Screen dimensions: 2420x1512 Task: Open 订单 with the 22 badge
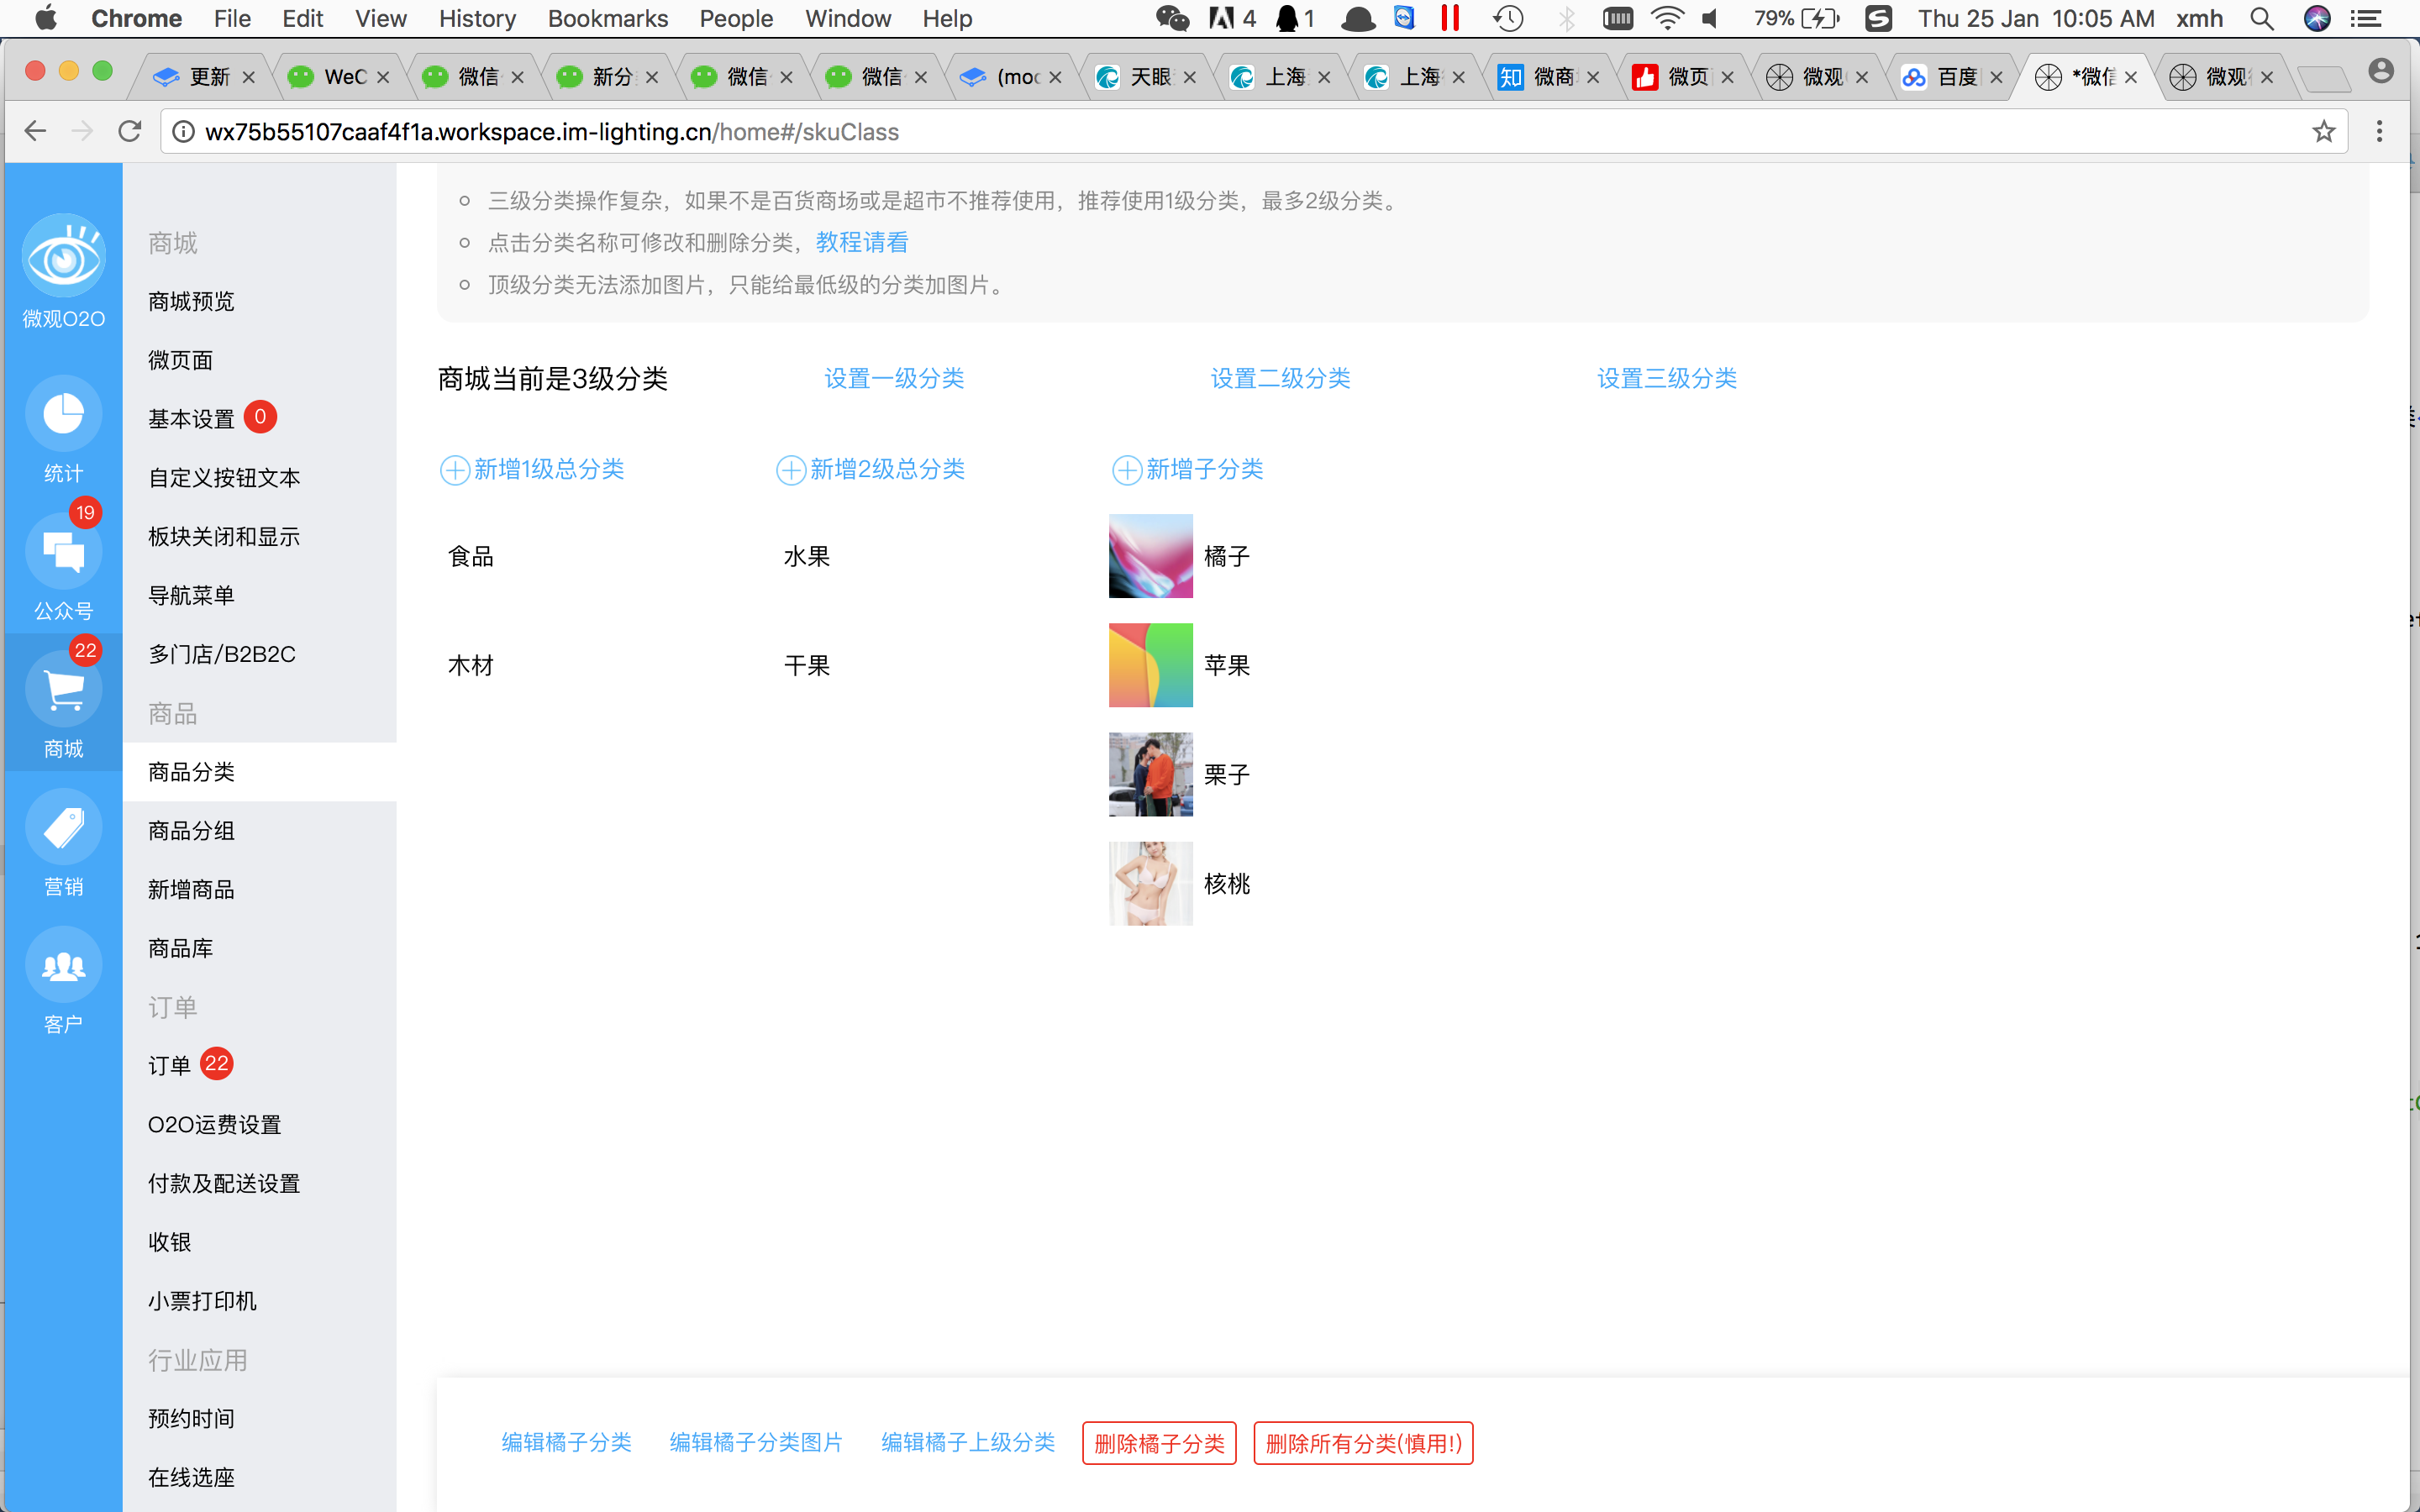tap(190, 1065)
